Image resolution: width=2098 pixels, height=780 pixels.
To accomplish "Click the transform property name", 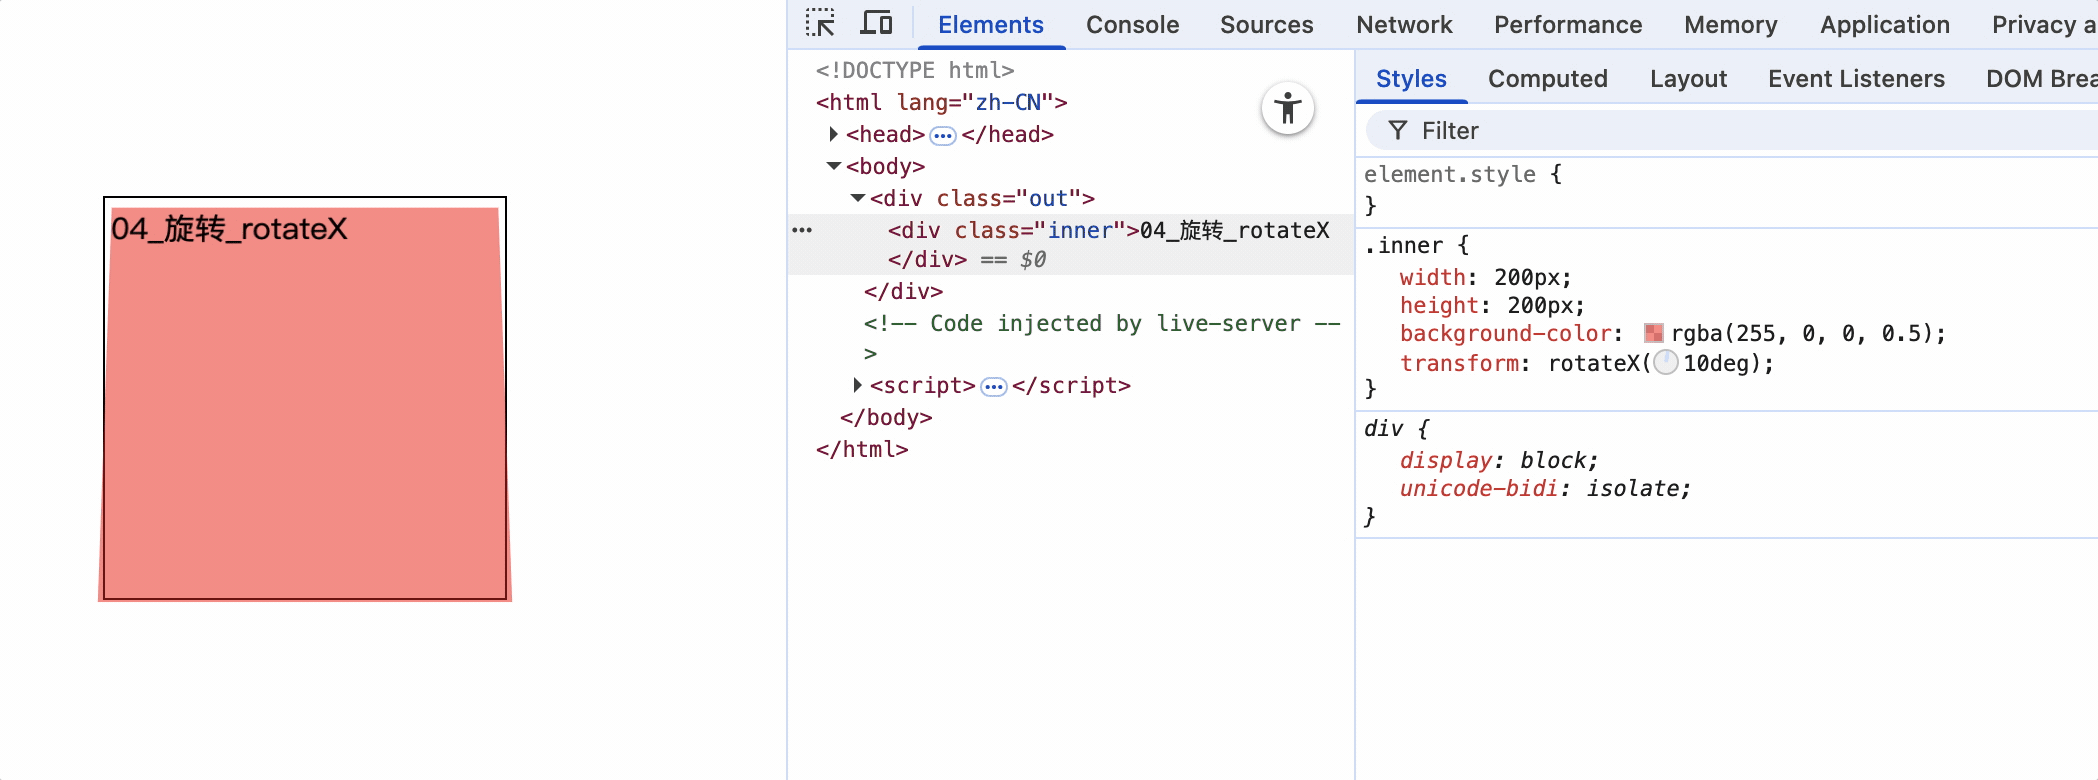I will (1460, 363).
